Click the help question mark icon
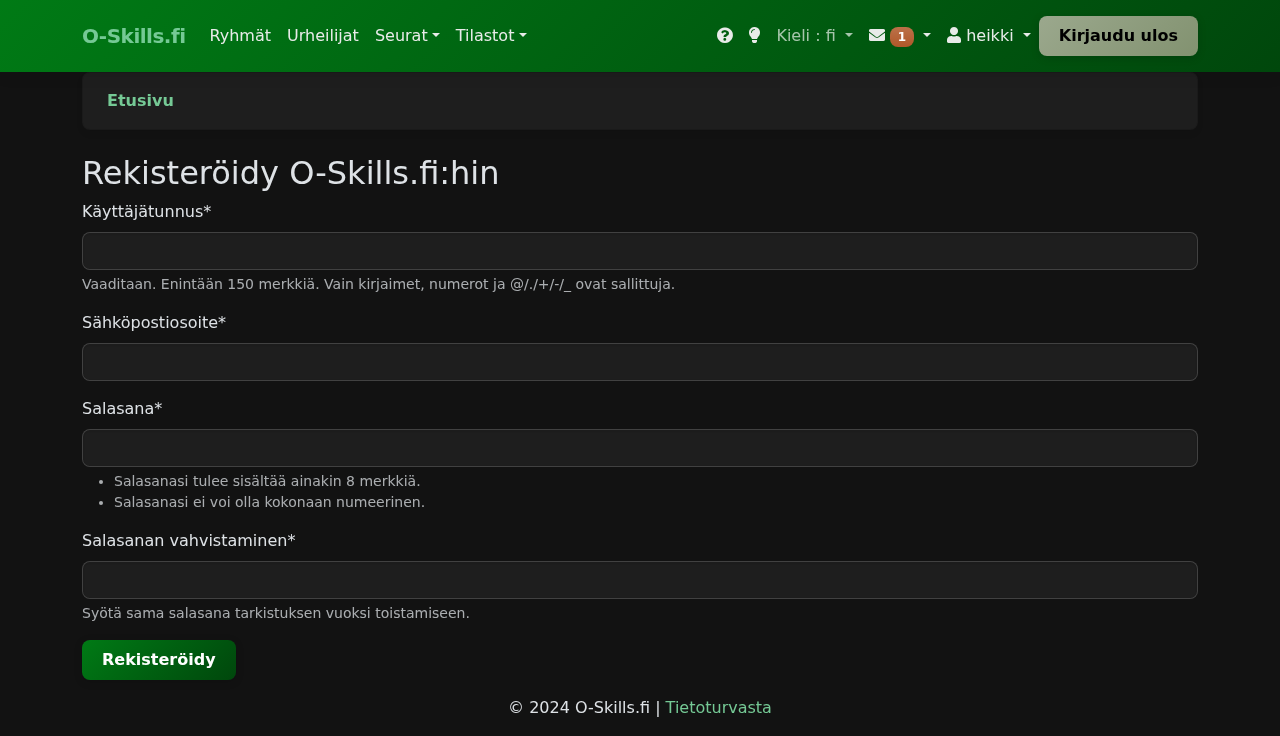The height and width of the screenshot is (736, 1280). [x=725, y=36]
